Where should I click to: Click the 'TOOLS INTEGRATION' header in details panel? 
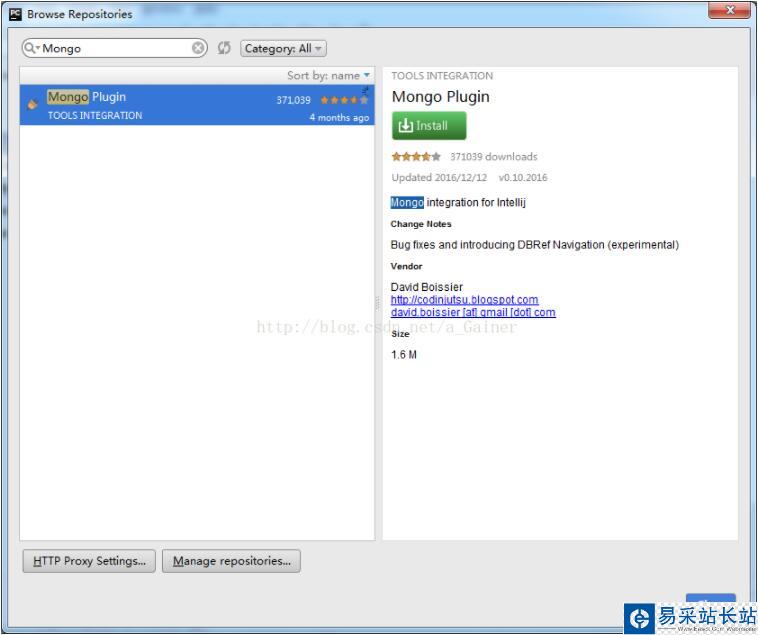(x=442, y=76)
